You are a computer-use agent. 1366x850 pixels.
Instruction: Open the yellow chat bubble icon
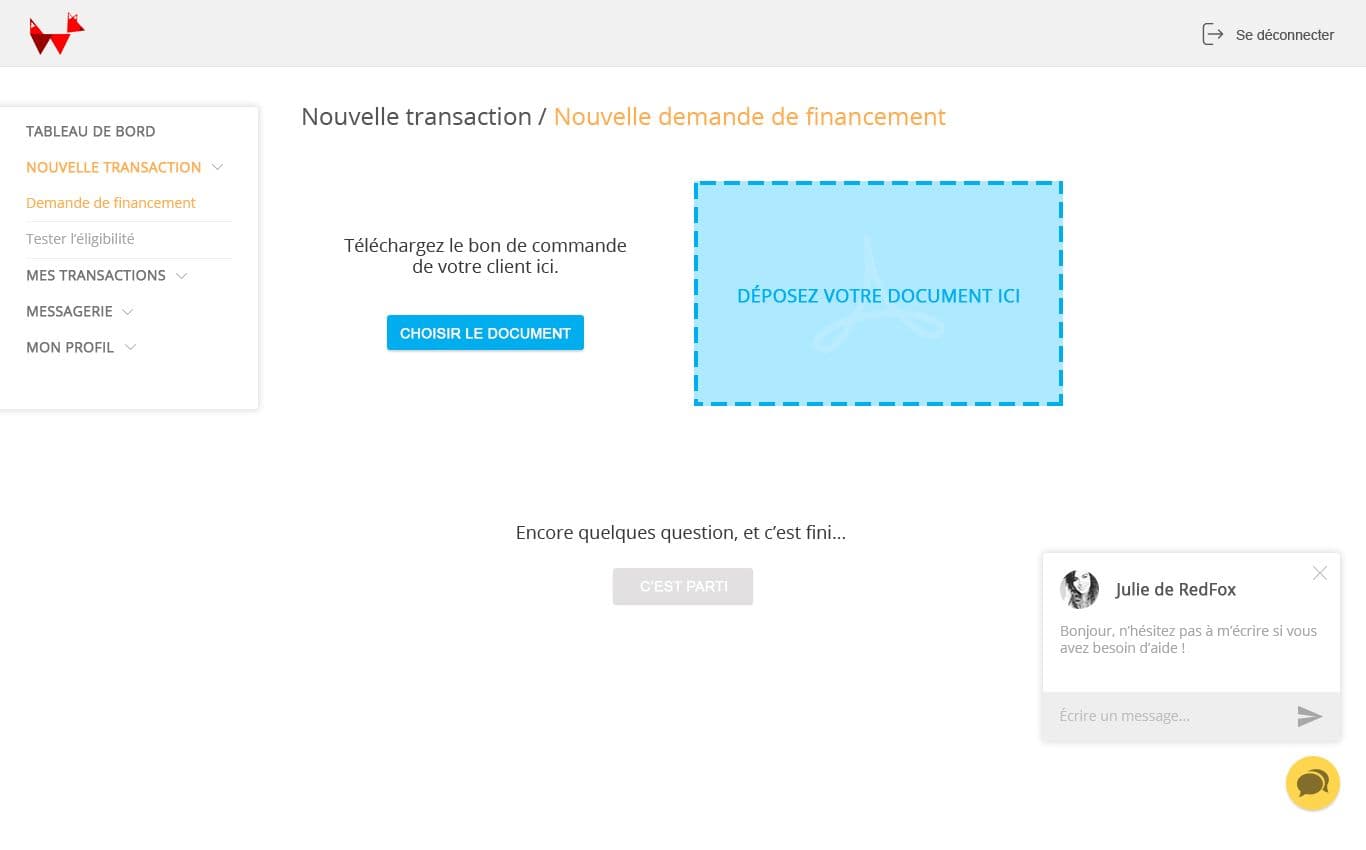[x=1312, y=783]
